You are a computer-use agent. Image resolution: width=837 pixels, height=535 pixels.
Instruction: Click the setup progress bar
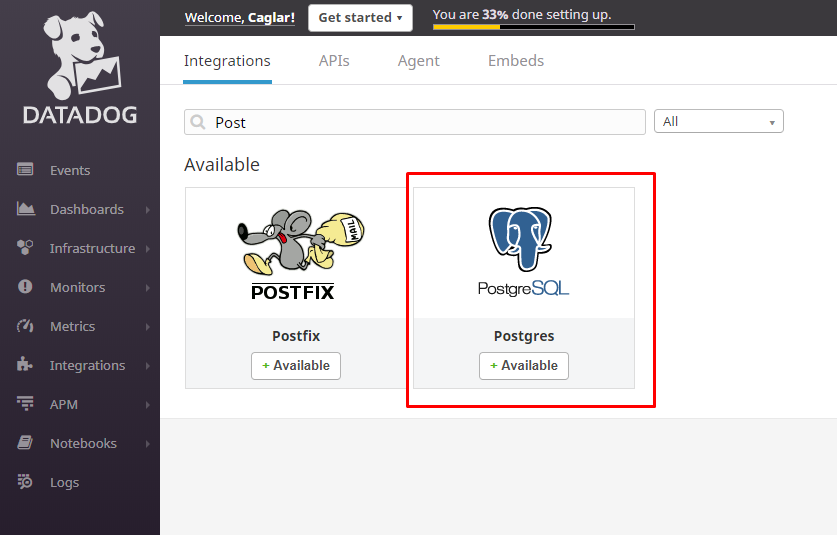tap(534, 27)
